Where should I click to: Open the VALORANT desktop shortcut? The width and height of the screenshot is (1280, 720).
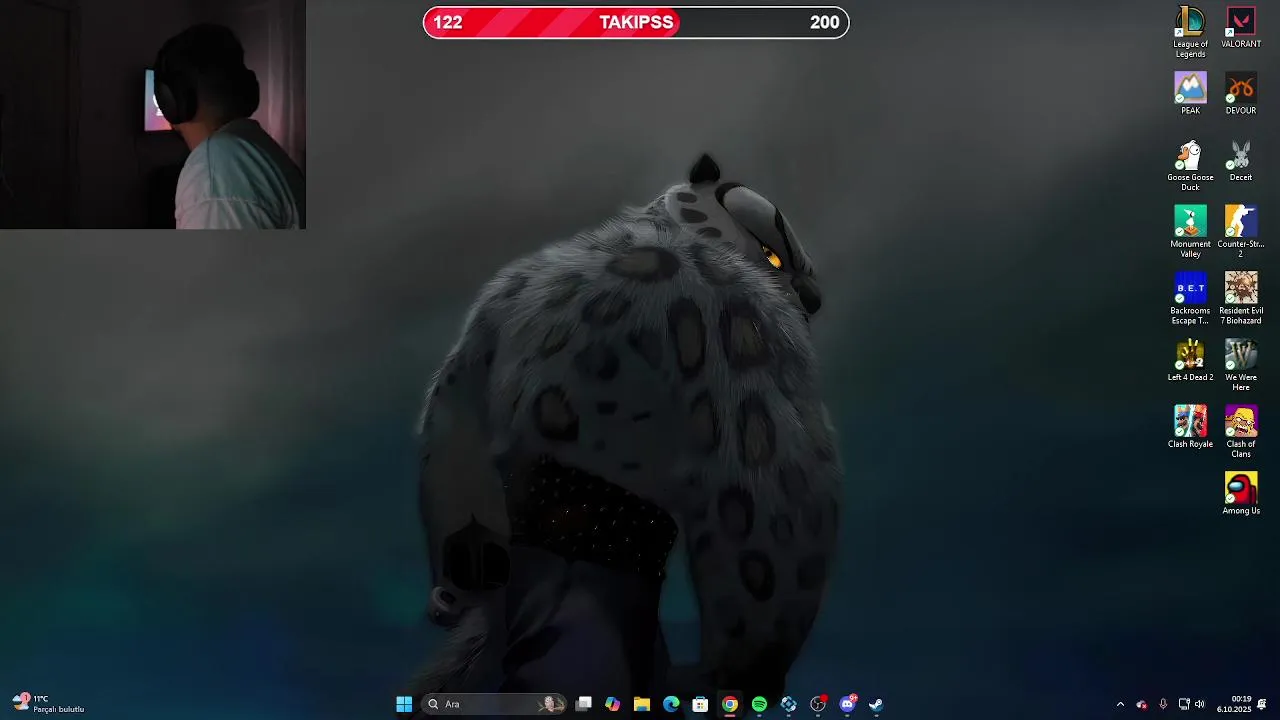pyautogui.click(x=1241, y=28)
